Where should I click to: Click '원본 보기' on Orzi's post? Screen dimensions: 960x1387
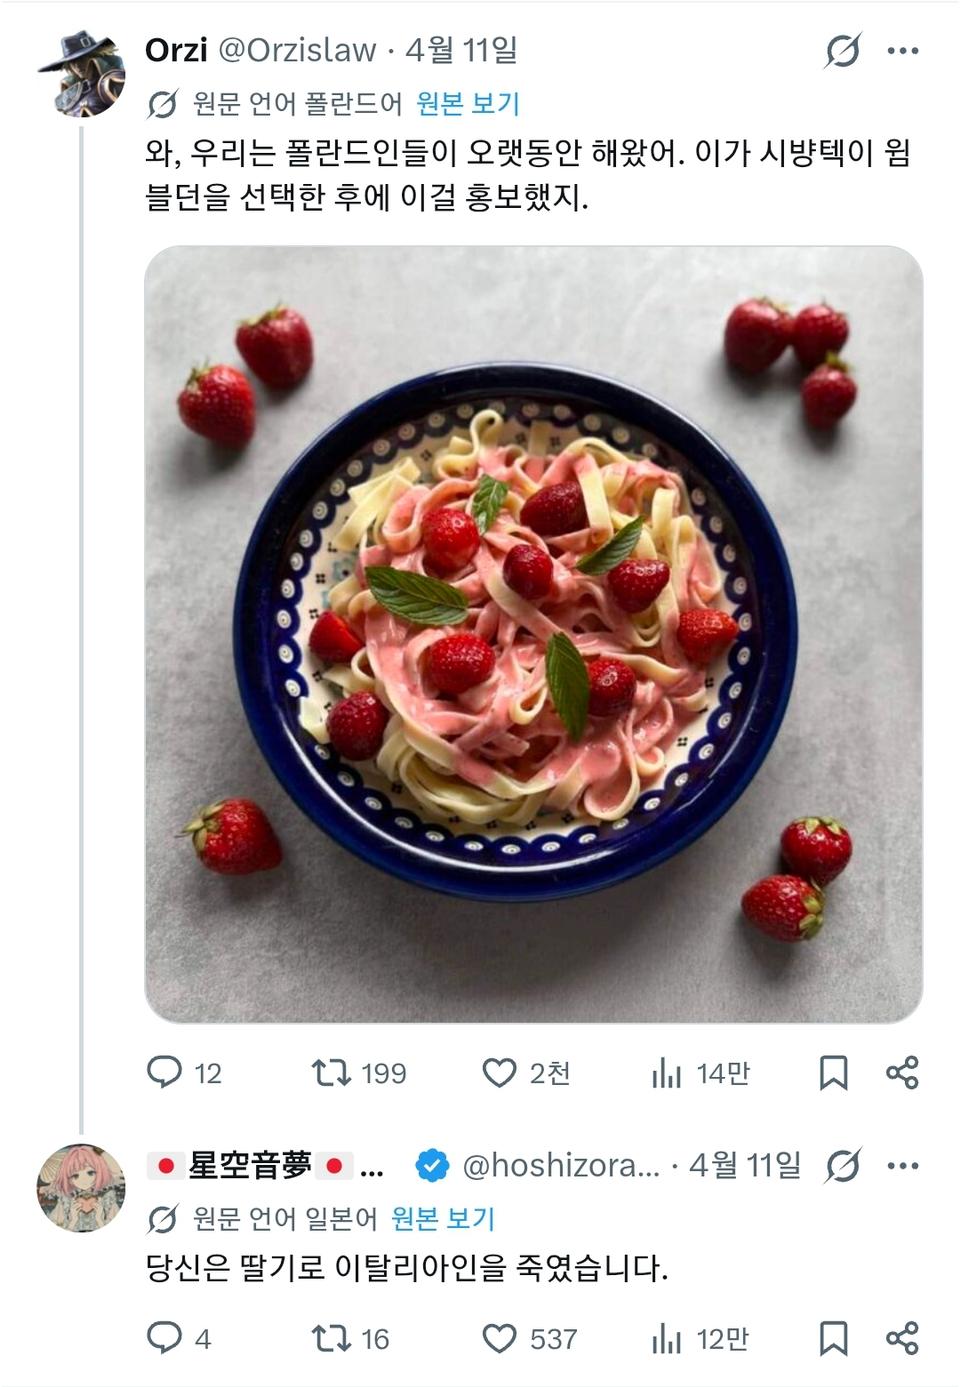(x=468, y=103)
